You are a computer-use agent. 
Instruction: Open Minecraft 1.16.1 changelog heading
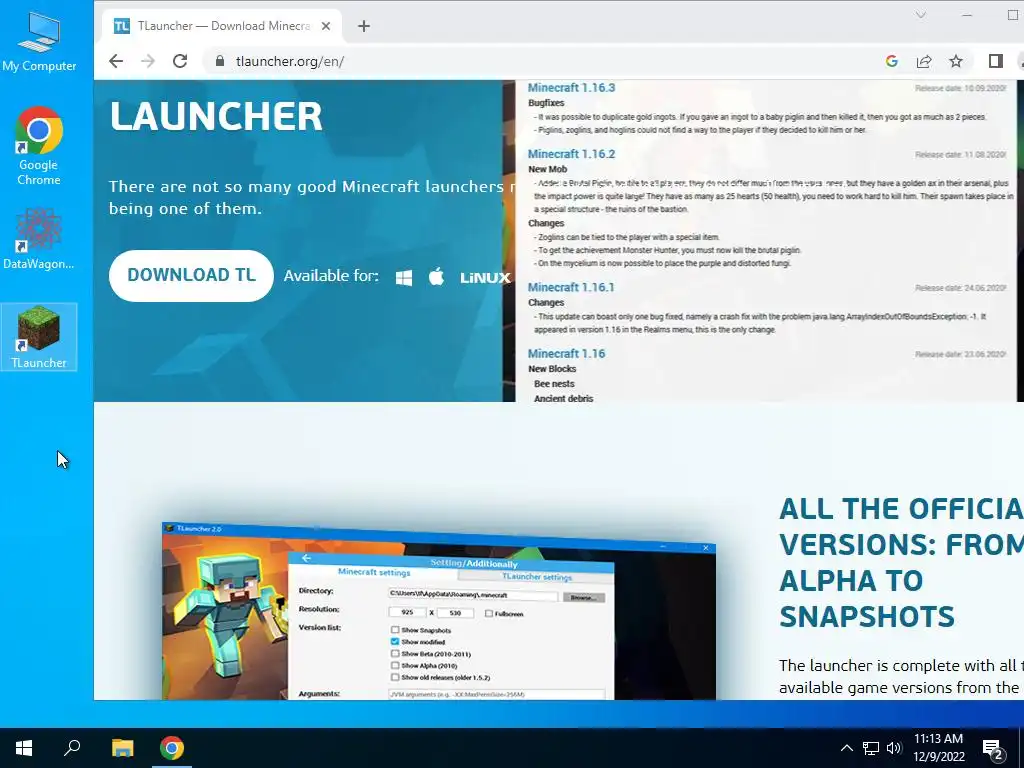click(x=571, y=287)
